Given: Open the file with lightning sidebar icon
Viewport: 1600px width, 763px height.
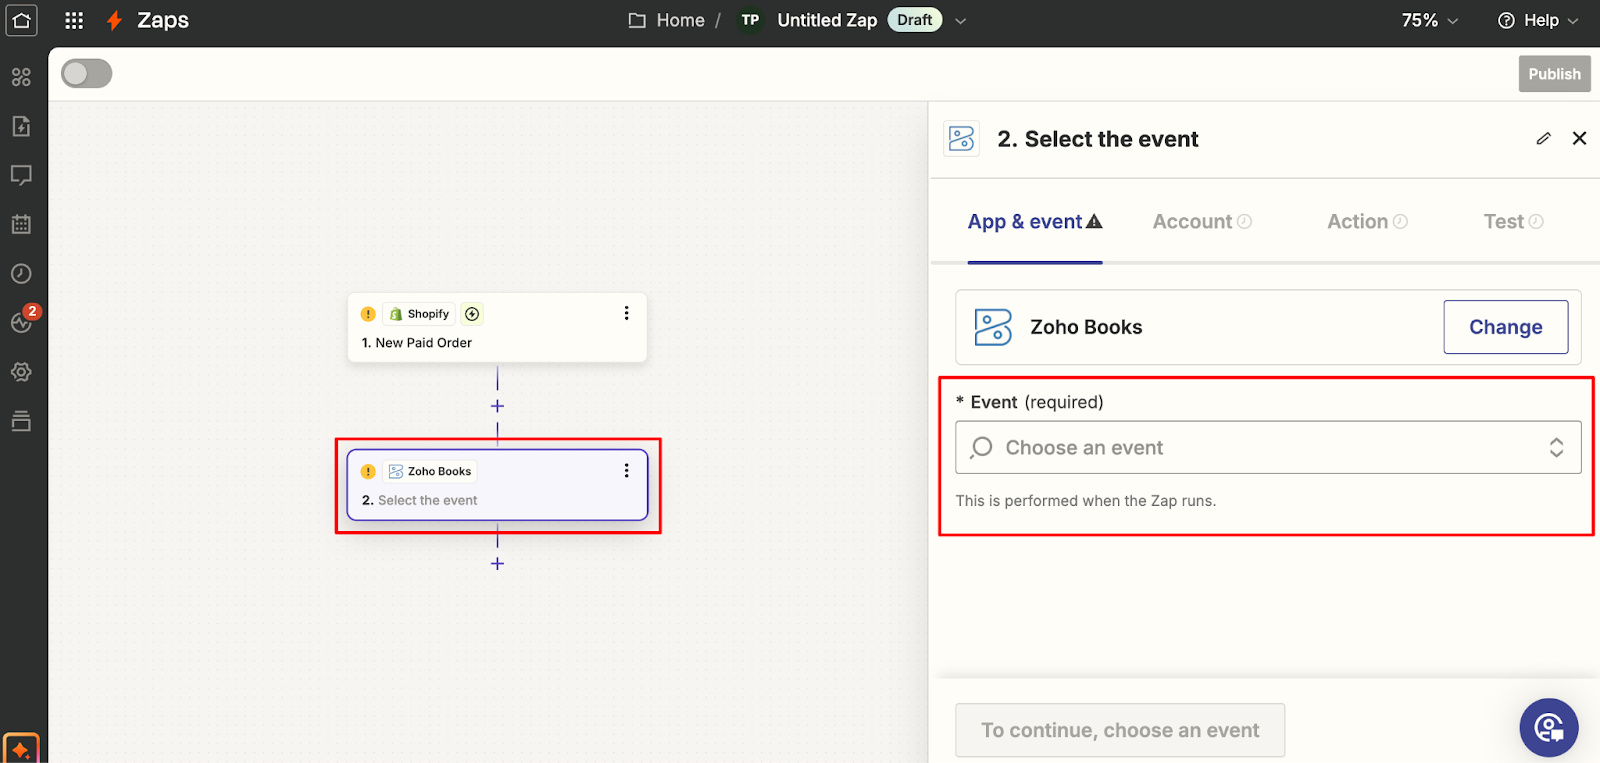Looking at the screenshot, I should (21, 126).
